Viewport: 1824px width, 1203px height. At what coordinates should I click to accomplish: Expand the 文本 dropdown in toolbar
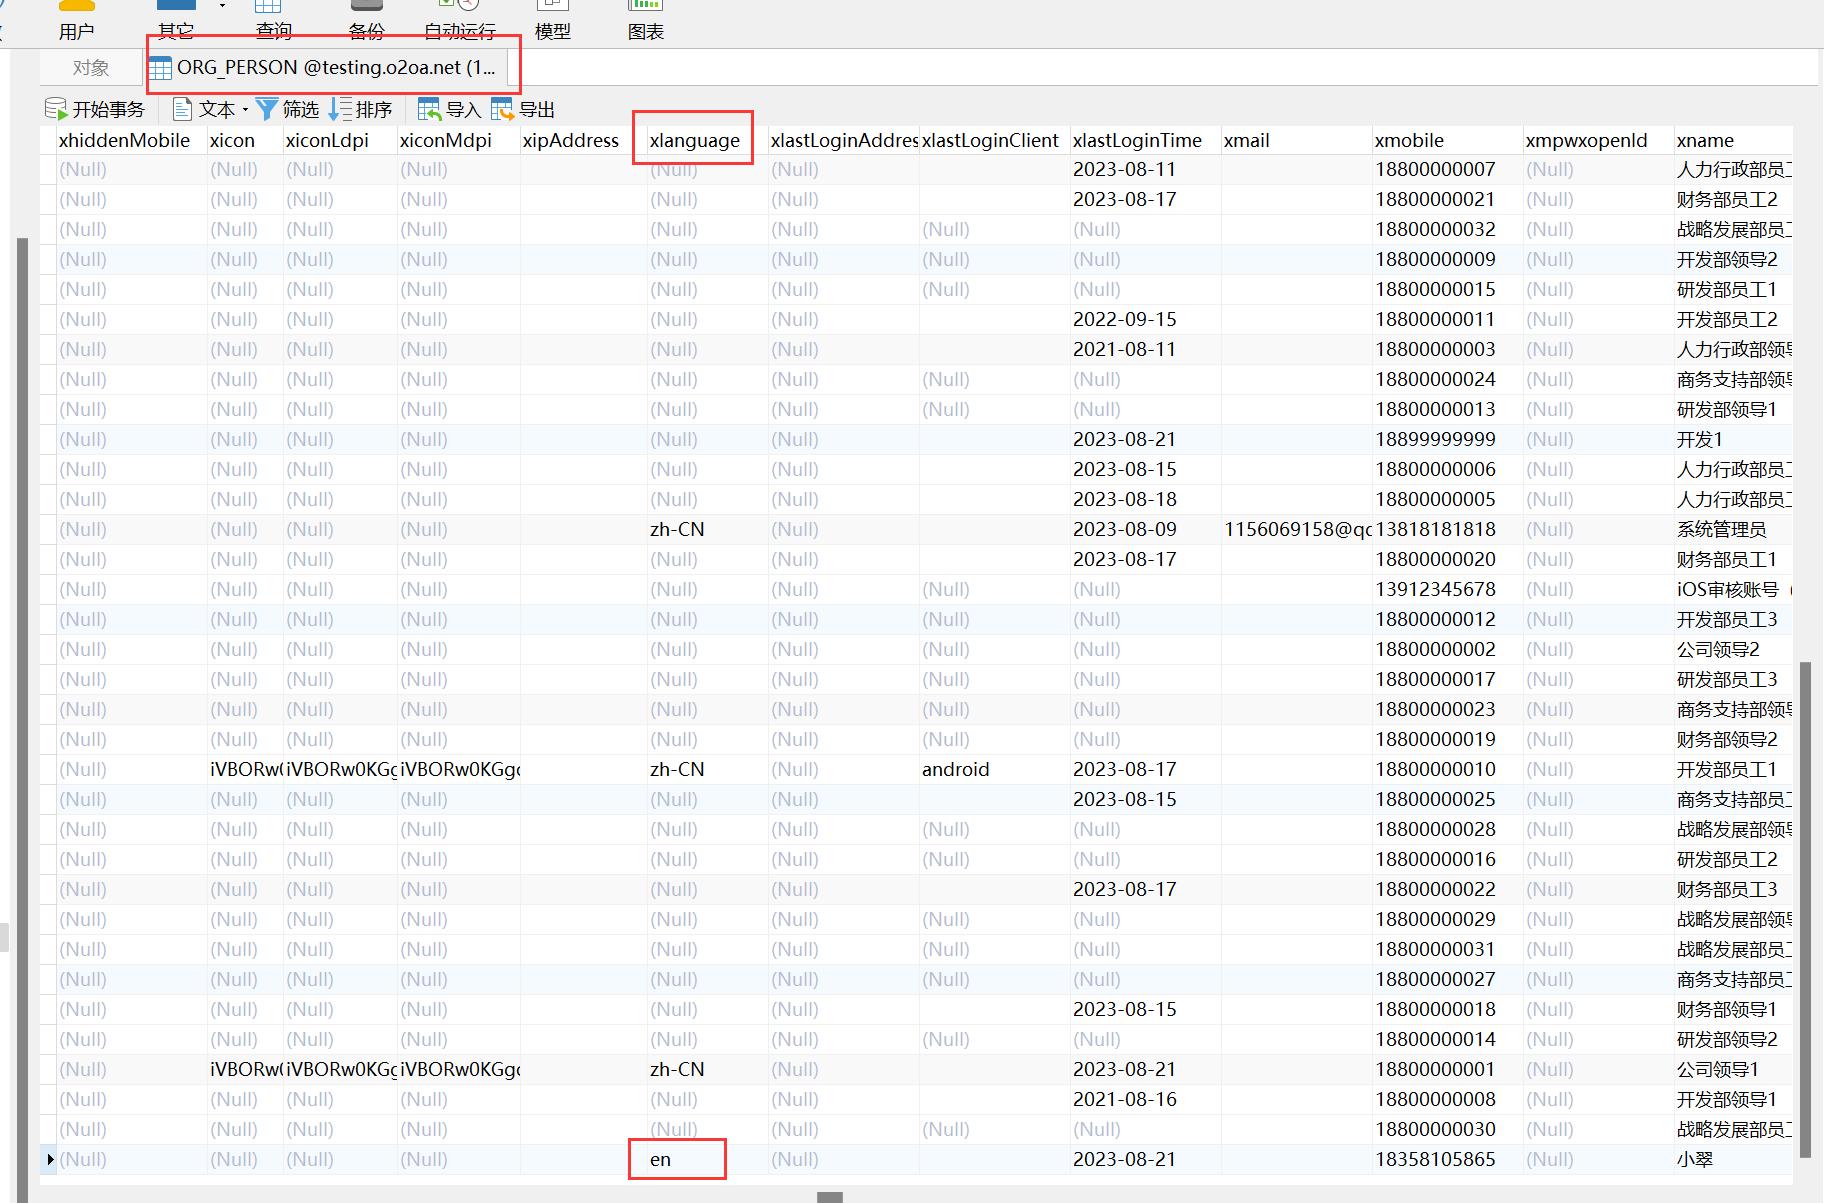(x=245, y=110)
